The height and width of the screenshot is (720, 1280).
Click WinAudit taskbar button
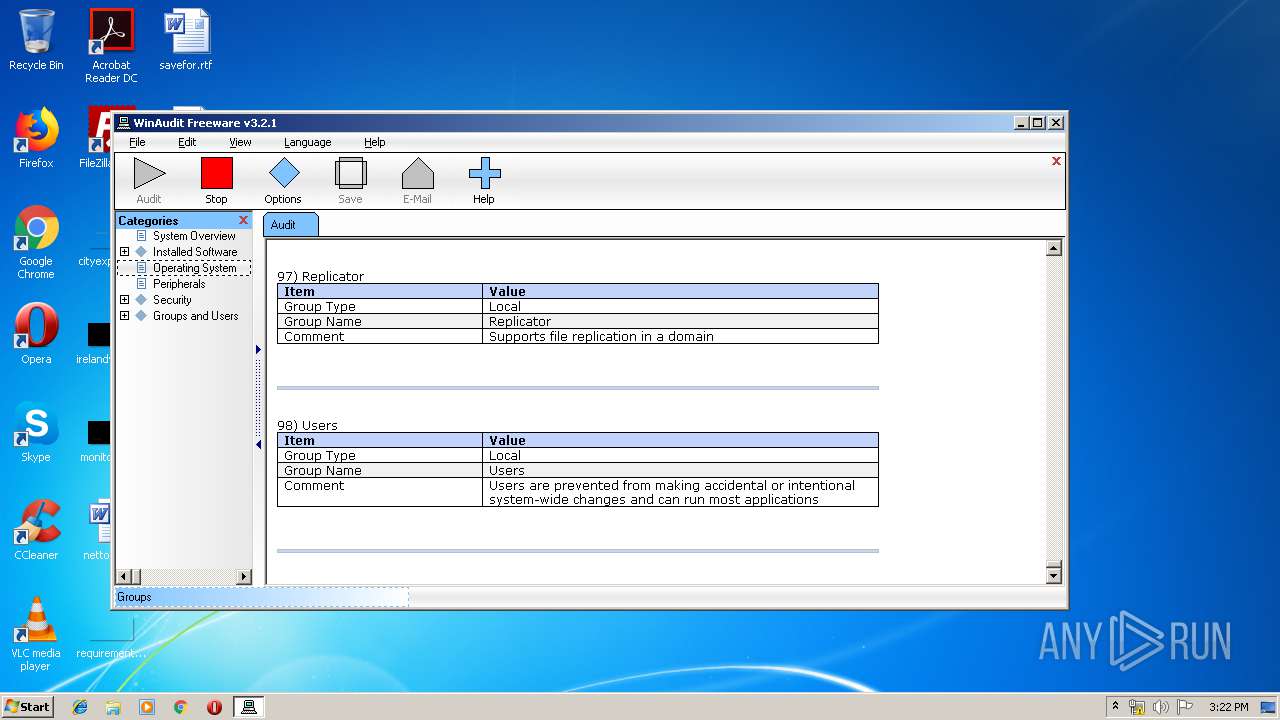249,707
